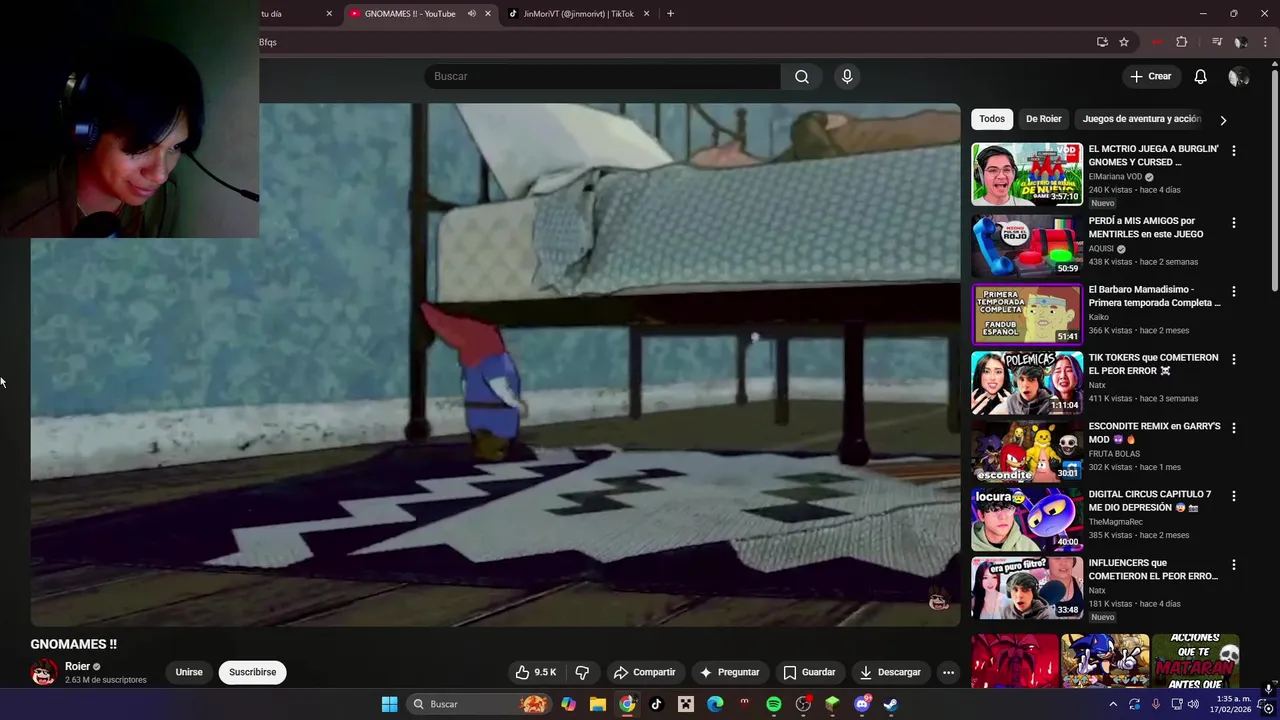This screenshot has height=720, width=1280.
Task: Share the video using Compartir
Action: click(644, 672)
